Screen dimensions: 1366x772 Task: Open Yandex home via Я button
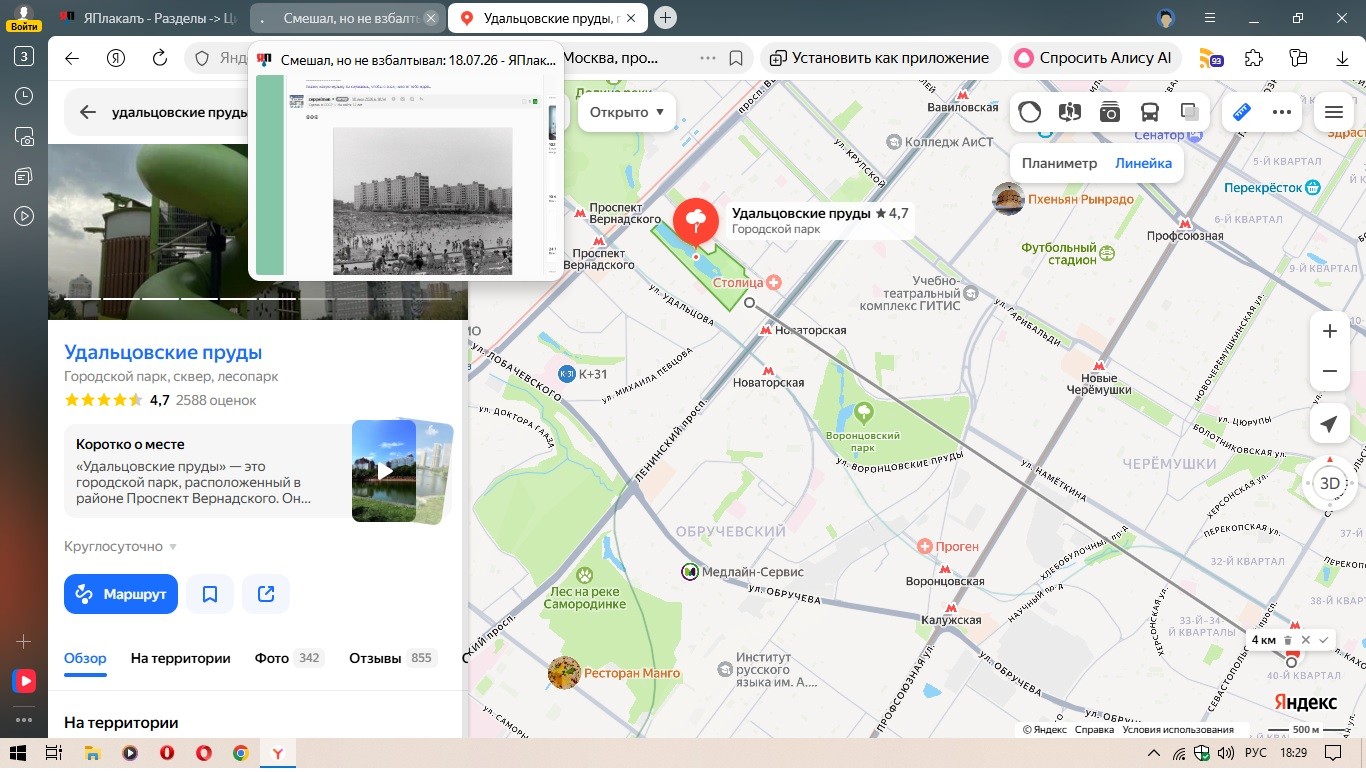pyautogui.click(x=116, y=58)
